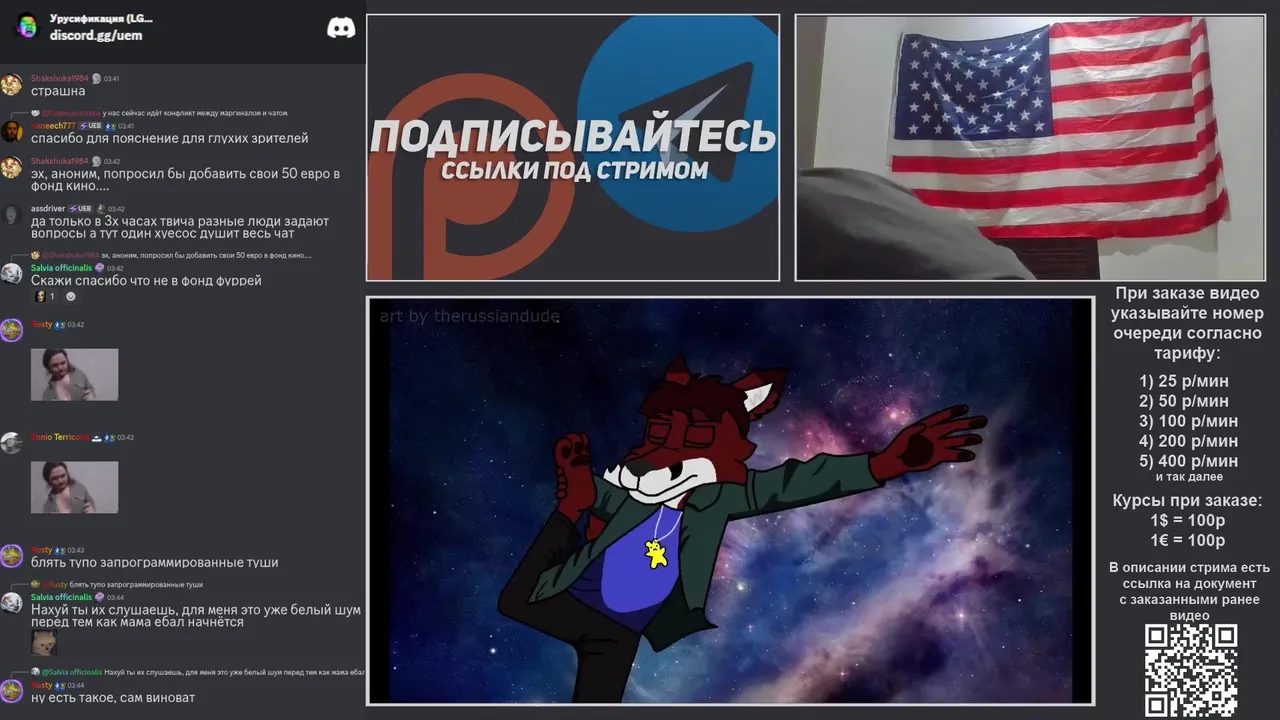Open the small dog image under Salvia's message
The height and width of the screenshot is (720, 1280).
tap(44, 643)
